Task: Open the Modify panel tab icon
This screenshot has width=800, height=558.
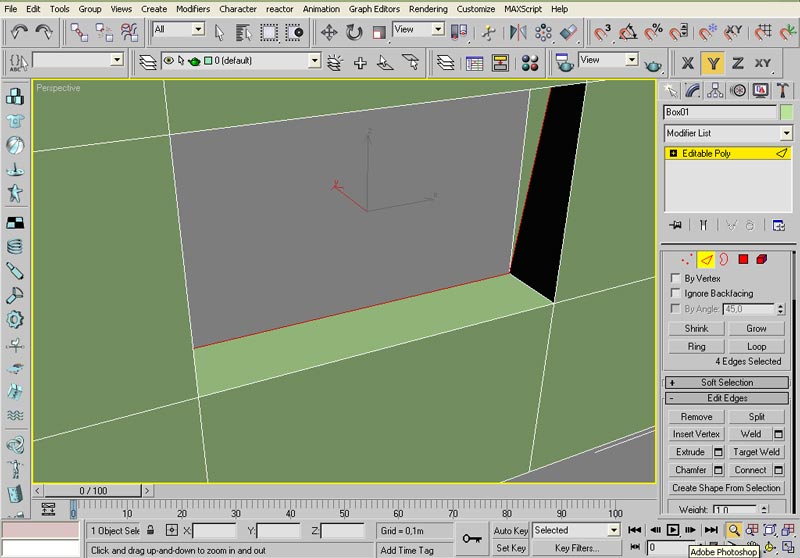Action: (692, 91)
